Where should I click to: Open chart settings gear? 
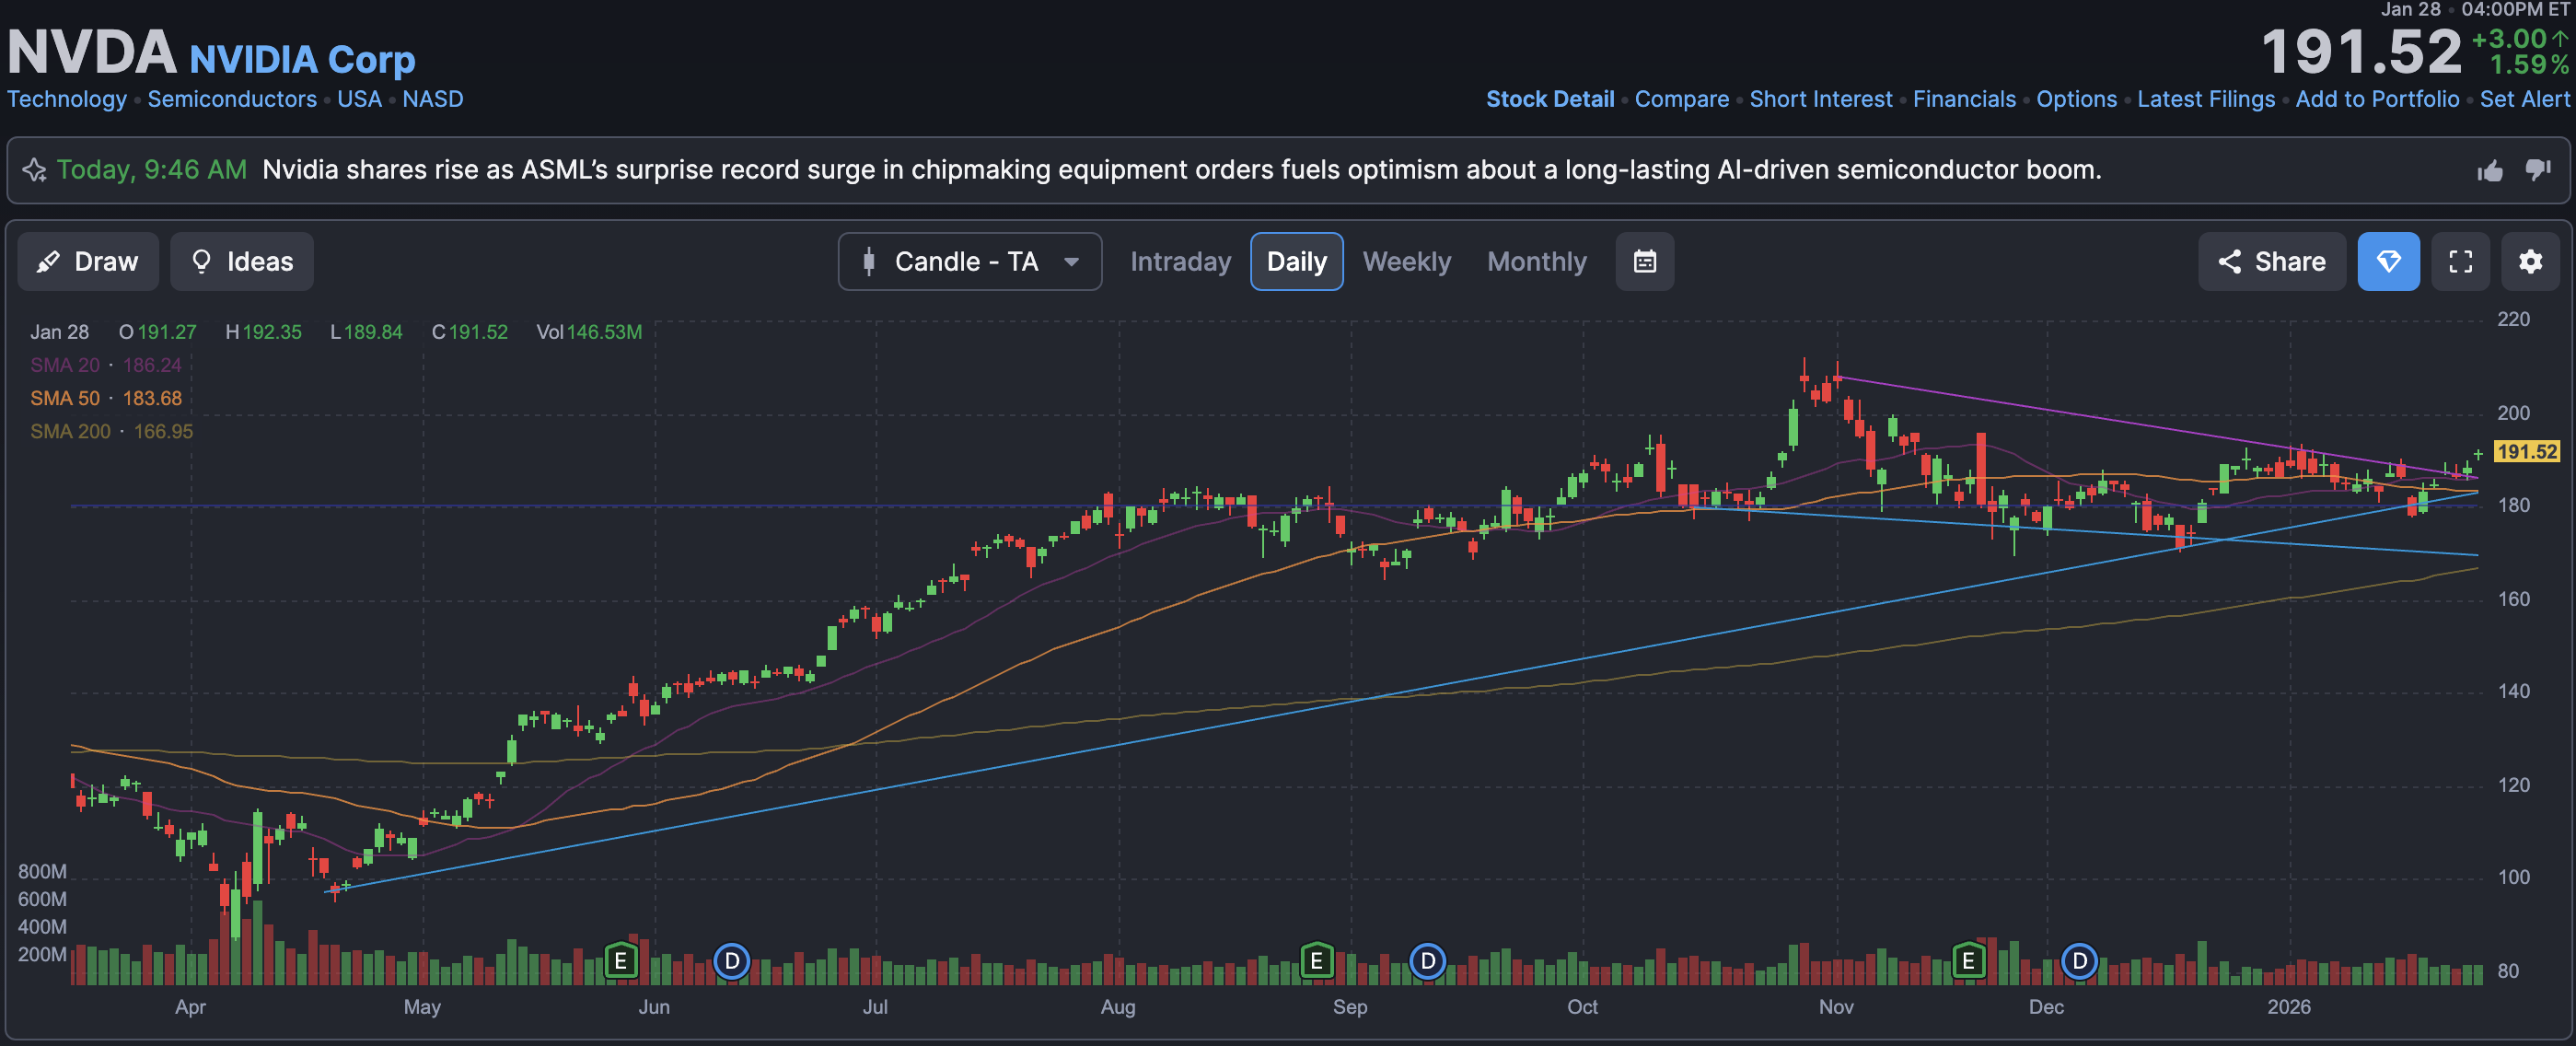2530,262
